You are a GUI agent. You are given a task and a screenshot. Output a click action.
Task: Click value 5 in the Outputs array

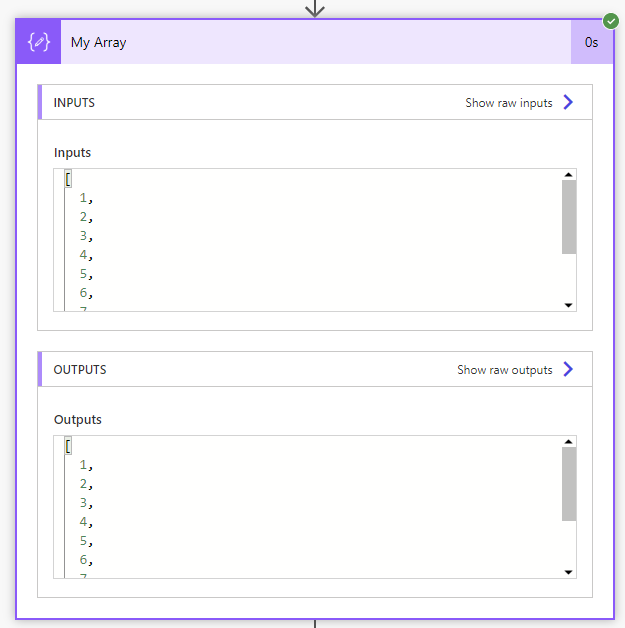tap(83, 541)
